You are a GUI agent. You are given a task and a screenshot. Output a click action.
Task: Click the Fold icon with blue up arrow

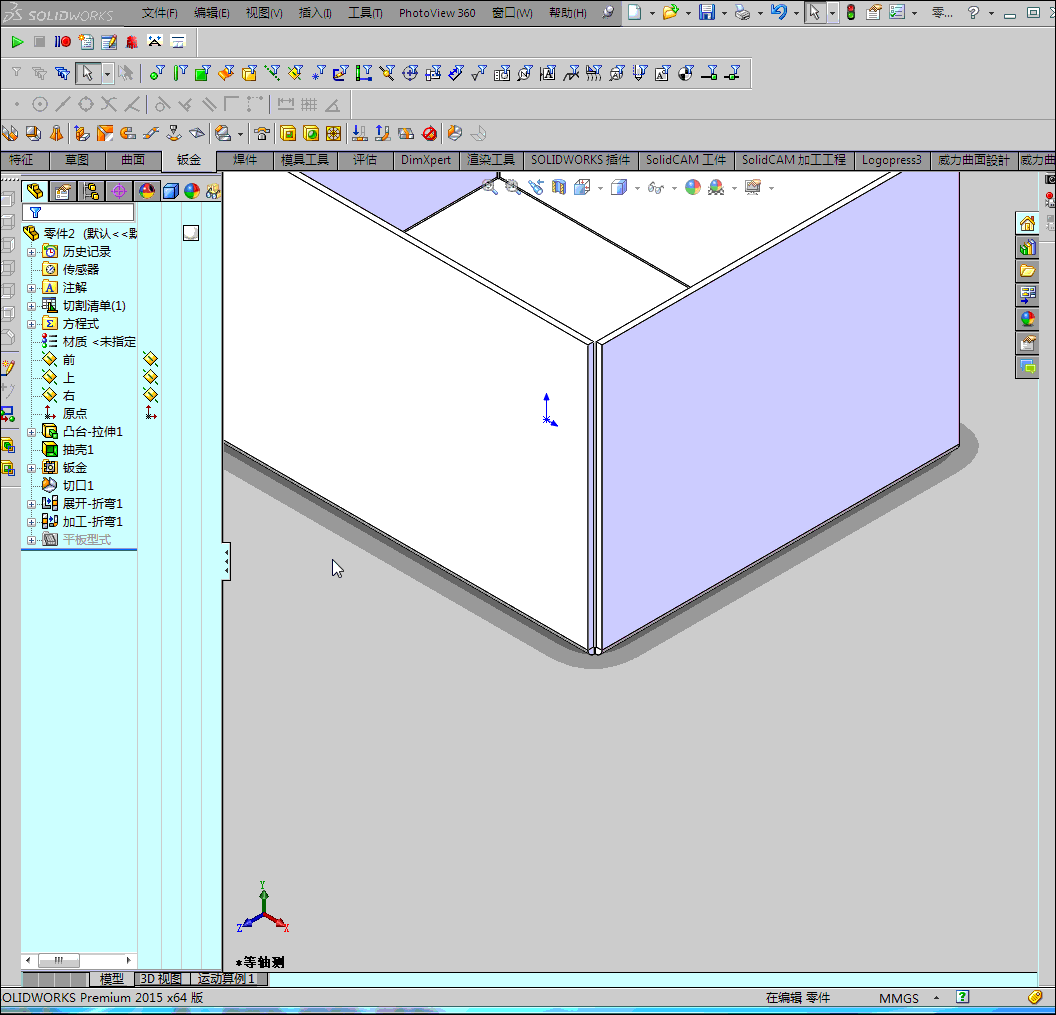click(383, 133)
